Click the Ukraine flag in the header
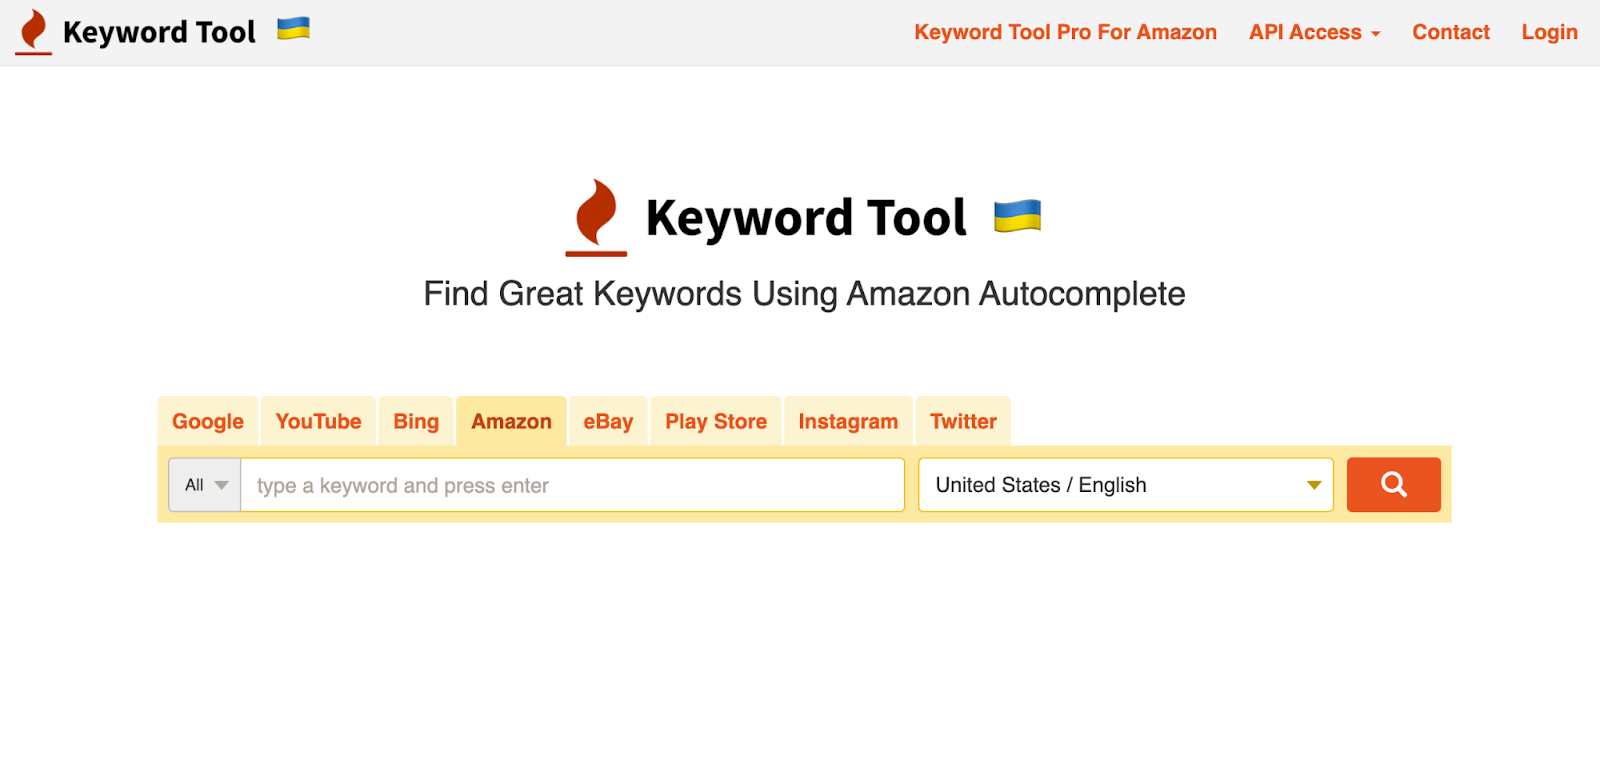Viewport: 1600px width, 763px height. tap(293, 28)
